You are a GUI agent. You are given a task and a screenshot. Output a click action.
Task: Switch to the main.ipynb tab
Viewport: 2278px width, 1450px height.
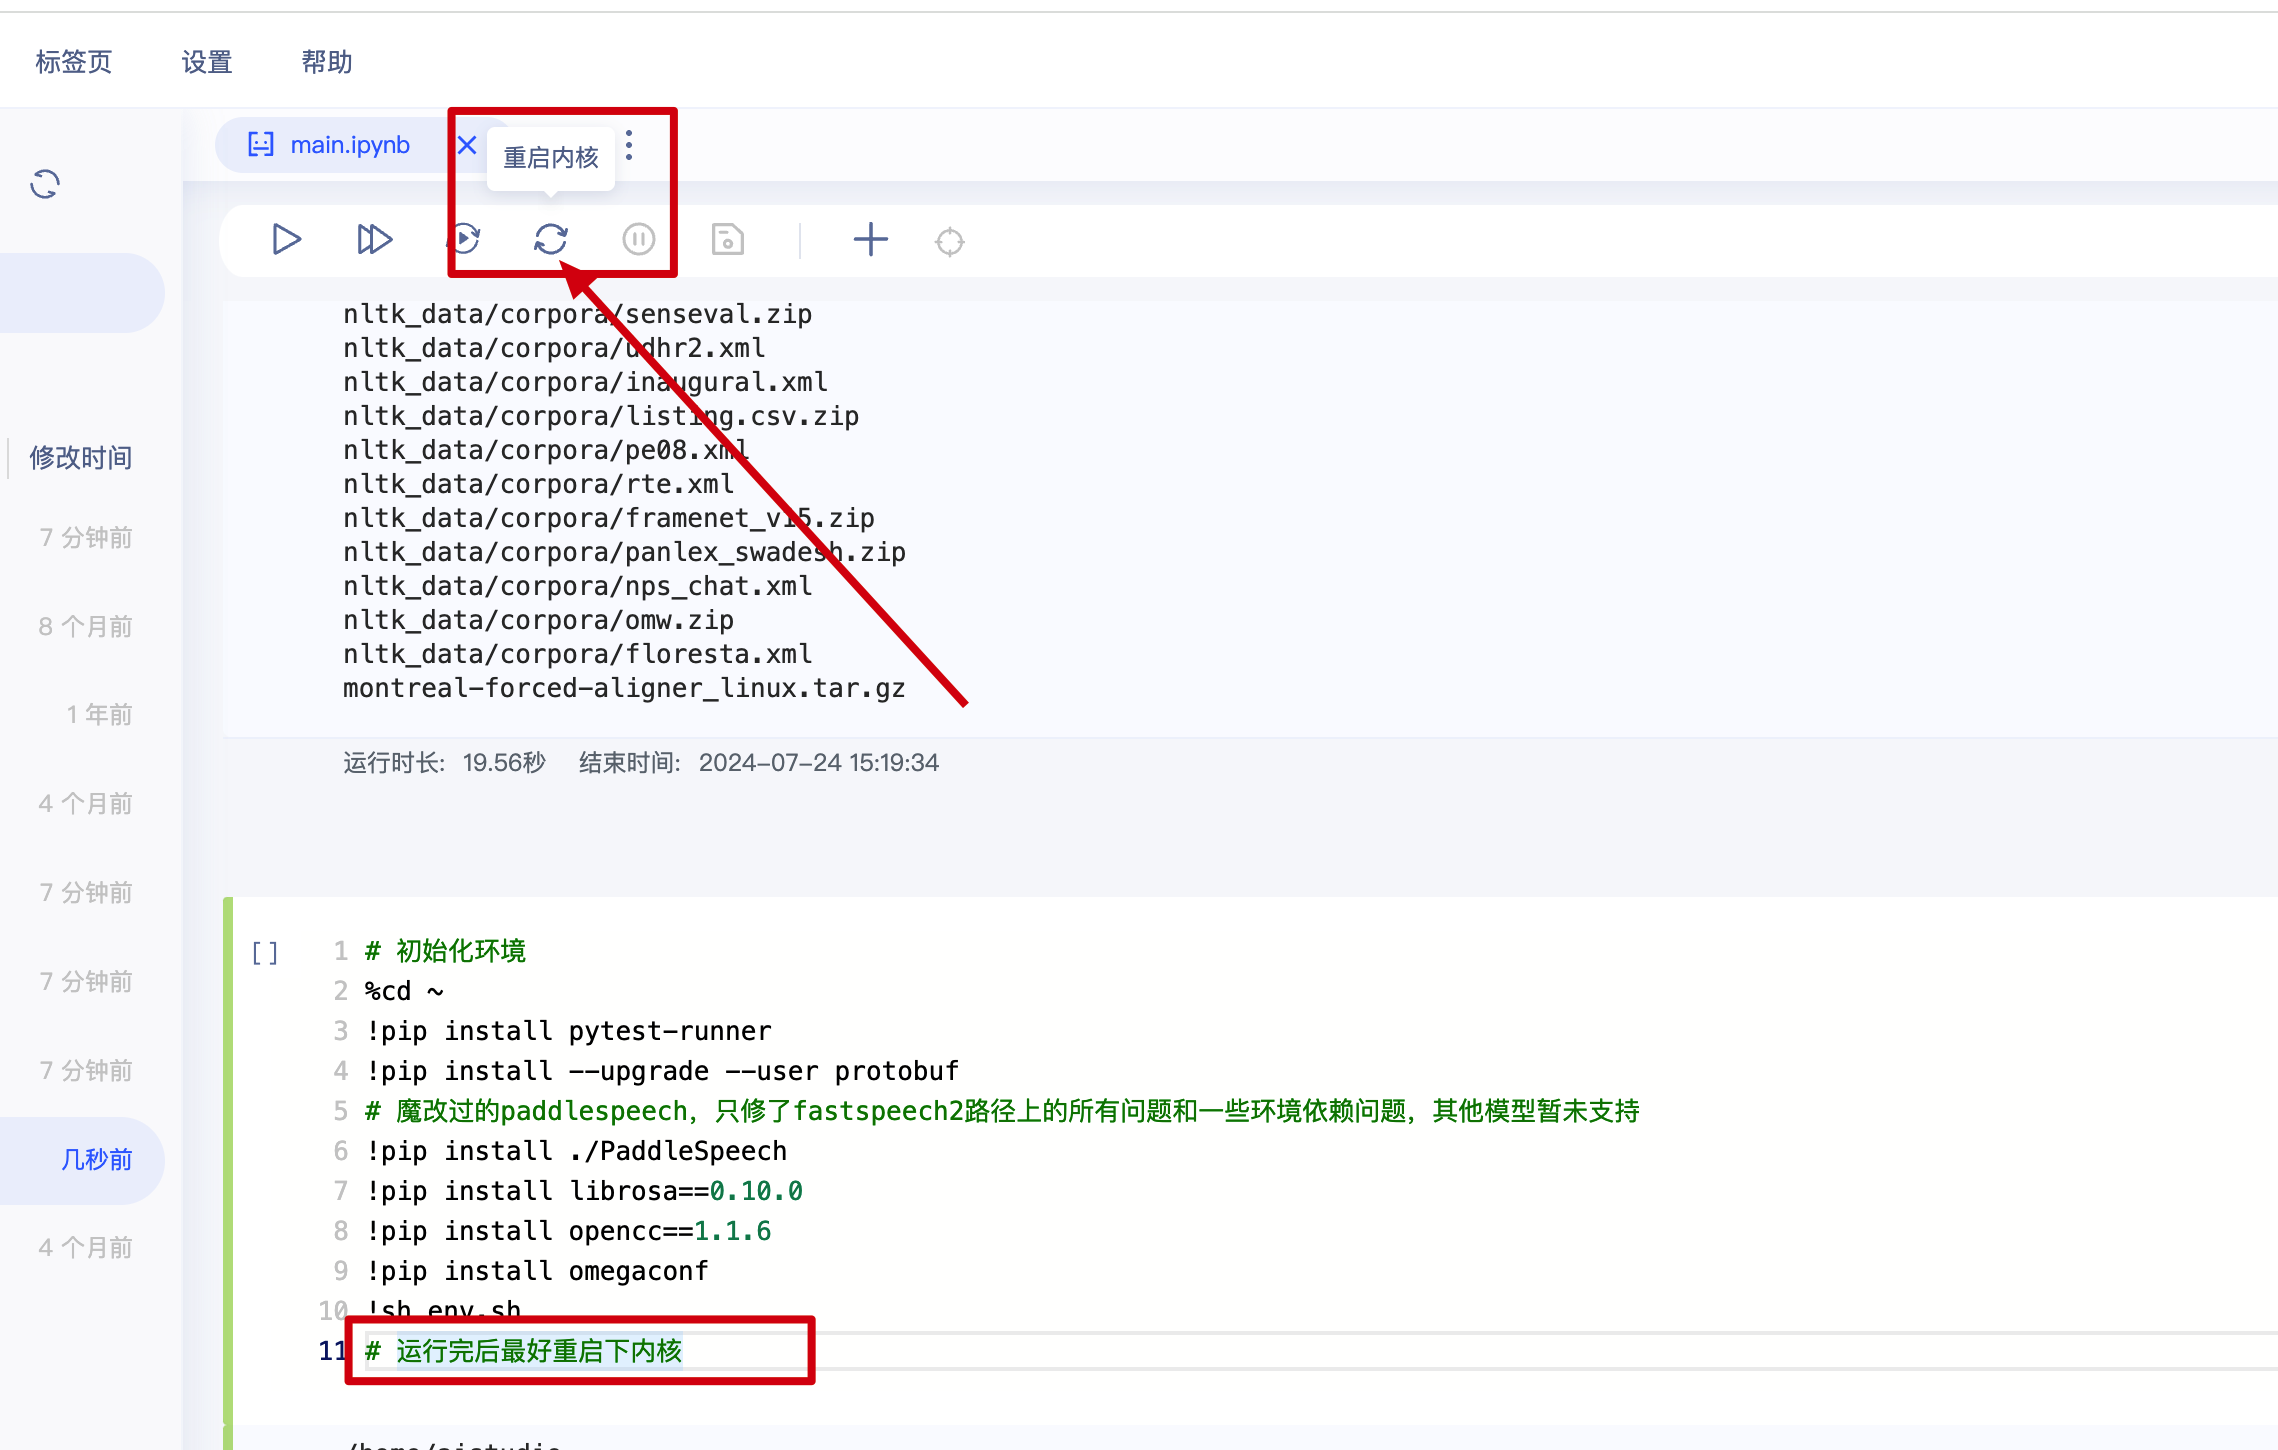[x=349, y=146]
